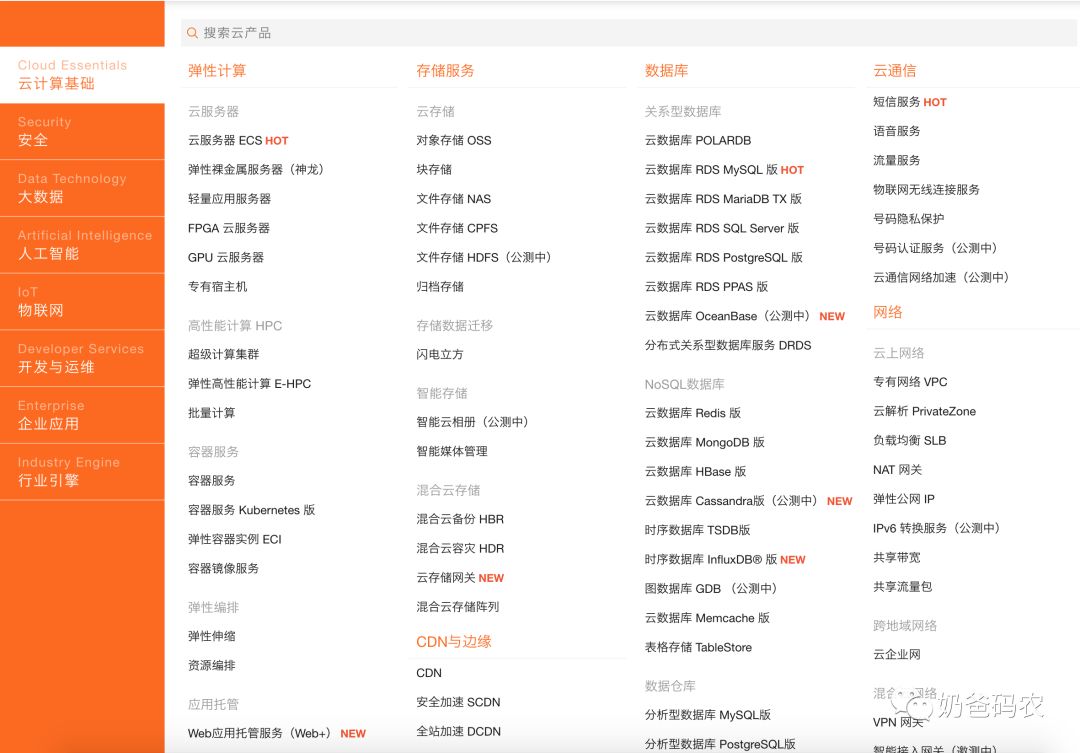Open 号码隐私保护 link
Viewport: 1080px width, 753px height.
(908, 218)
